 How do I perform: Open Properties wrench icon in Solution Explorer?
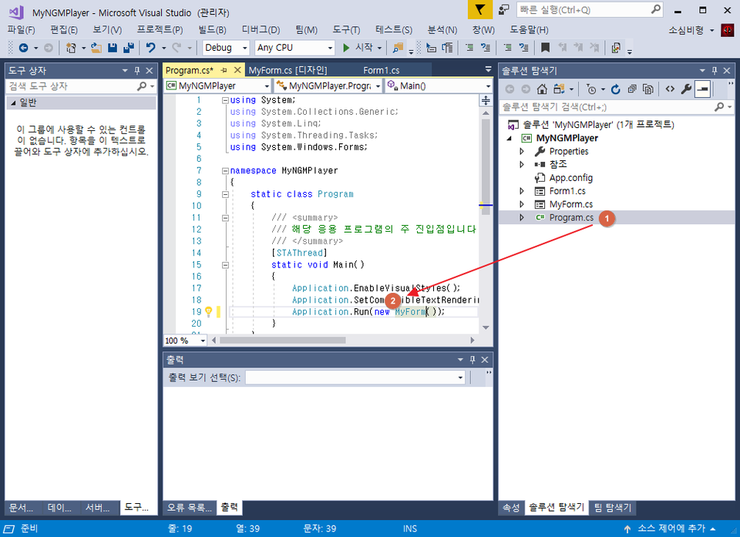click(x=686, y=89)
